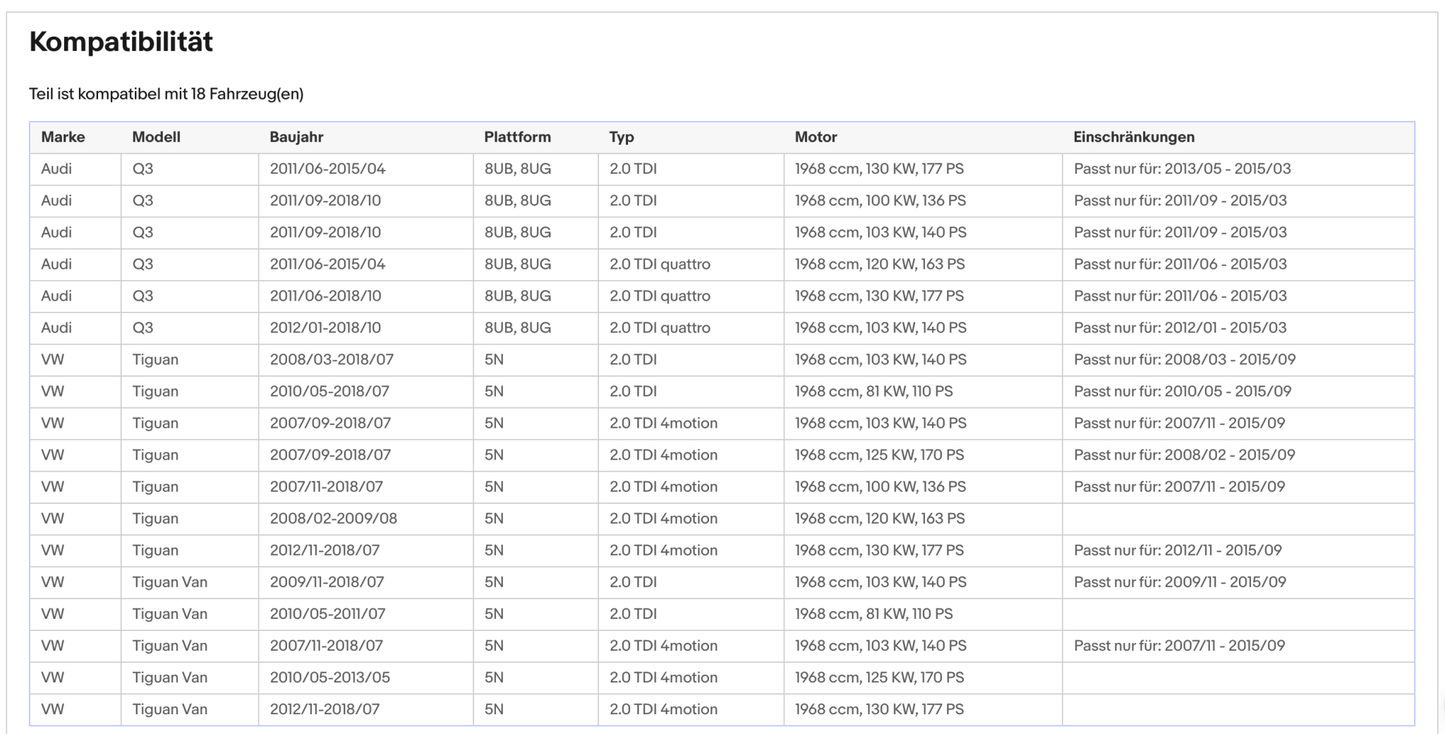Click the 'Modell' column header

pos(156,137)
